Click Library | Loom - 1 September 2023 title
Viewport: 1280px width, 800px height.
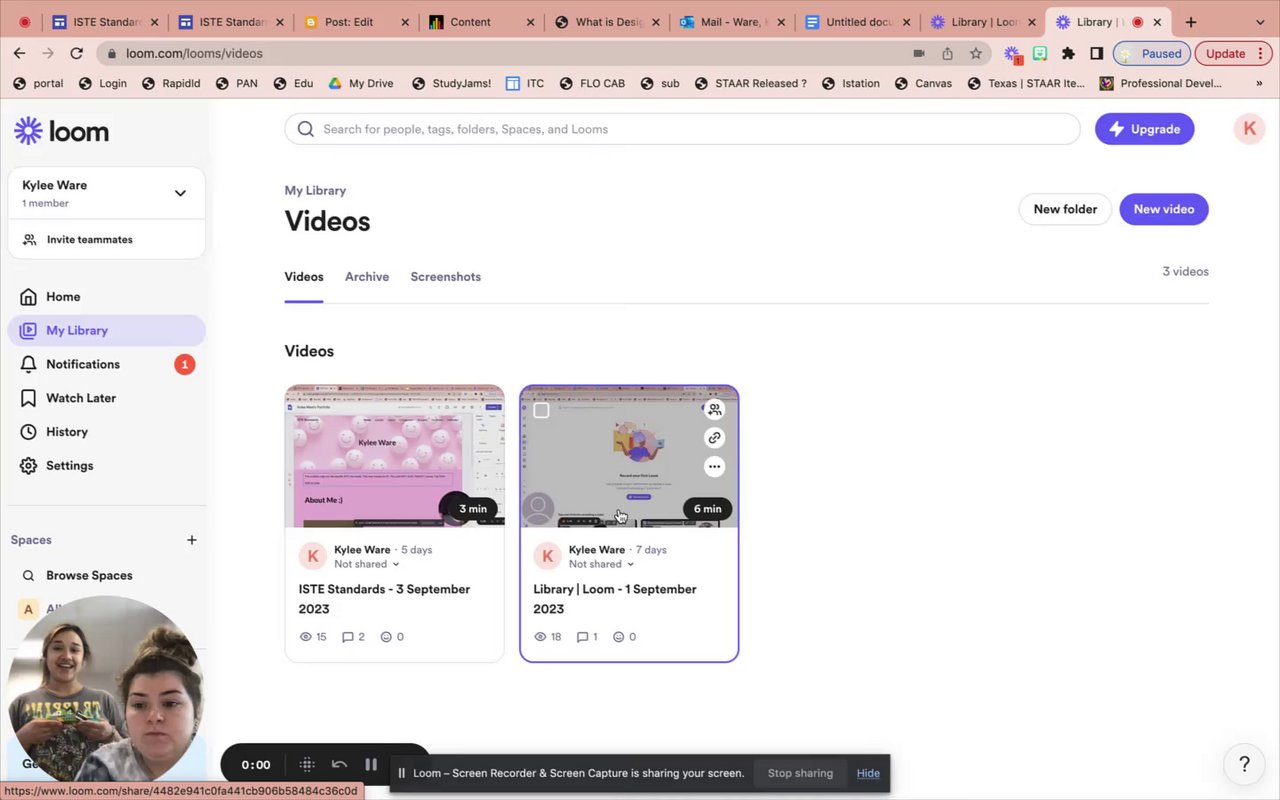pos(615,599)
